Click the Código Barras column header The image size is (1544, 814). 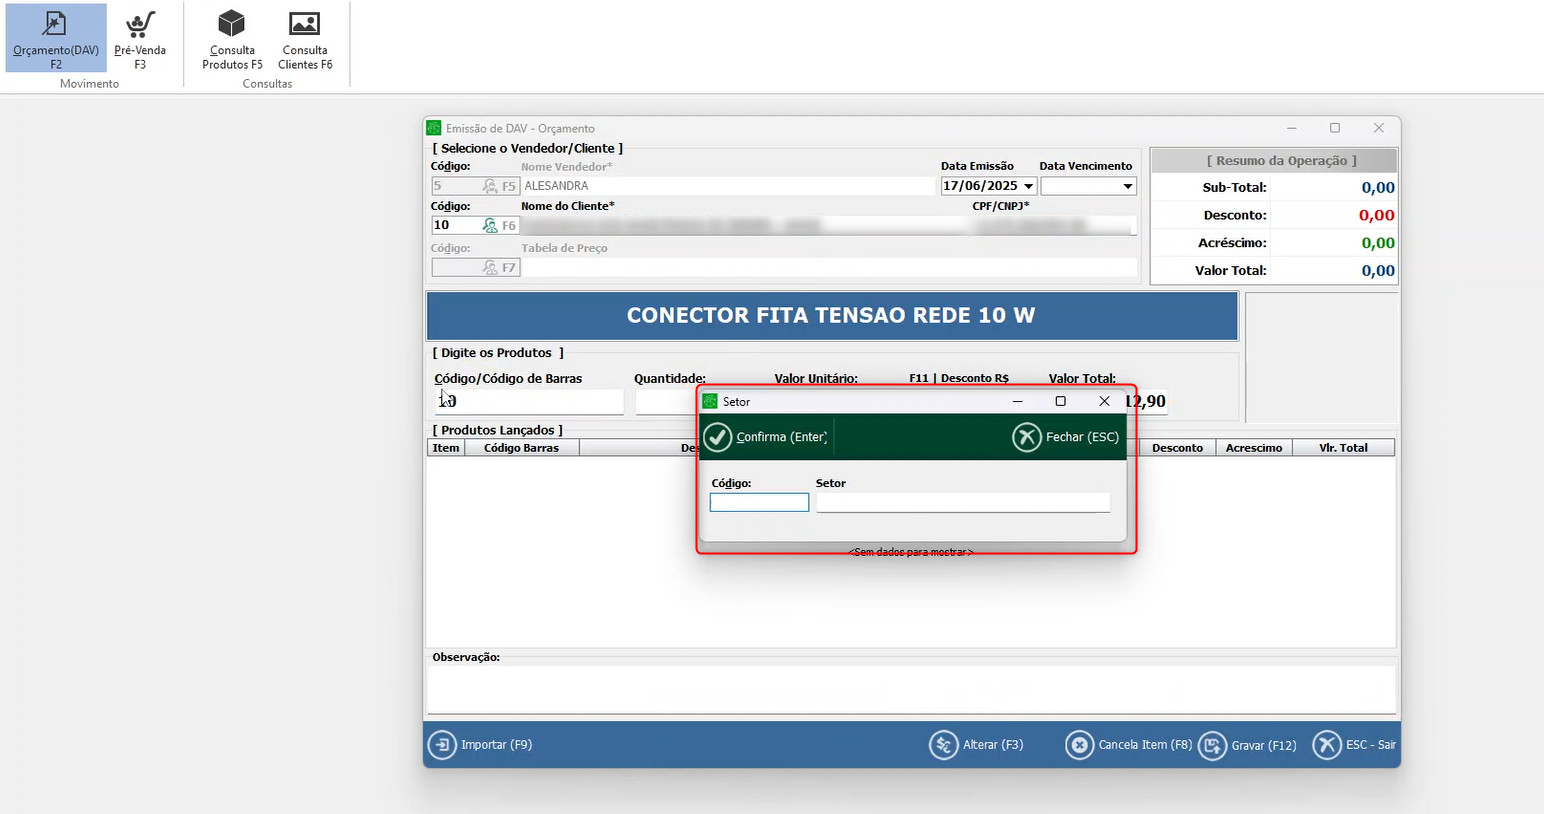click(x=521, y=448)
